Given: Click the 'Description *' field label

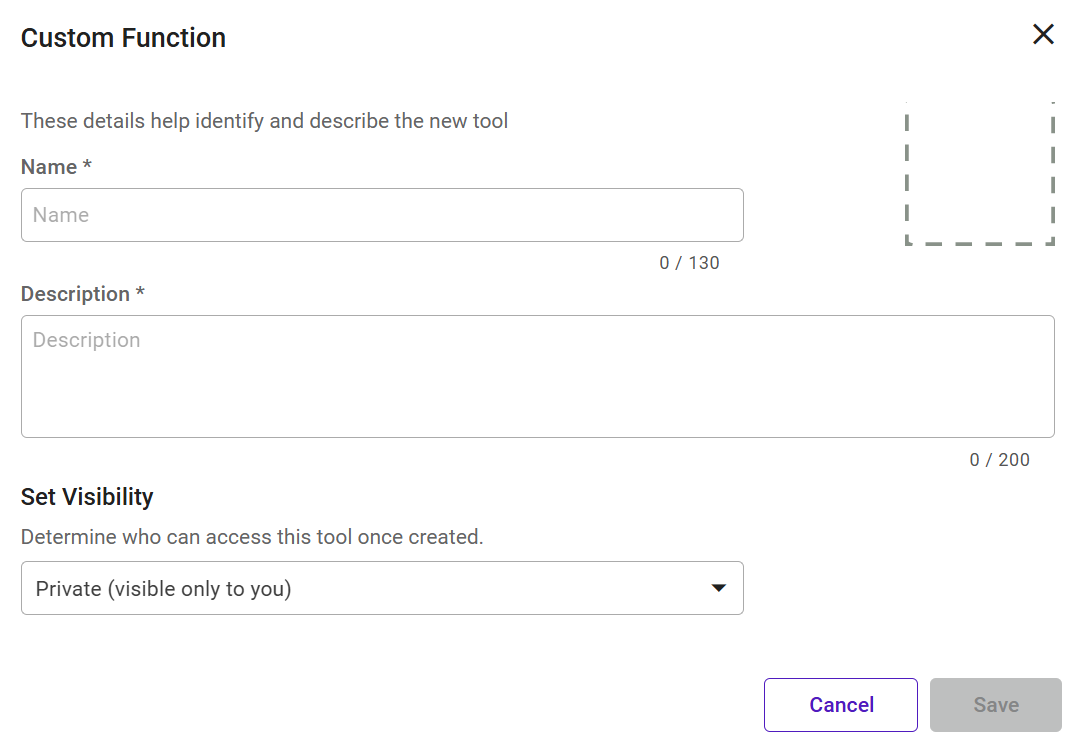Looking at the screenshot, I should click(x=76, y=294).
